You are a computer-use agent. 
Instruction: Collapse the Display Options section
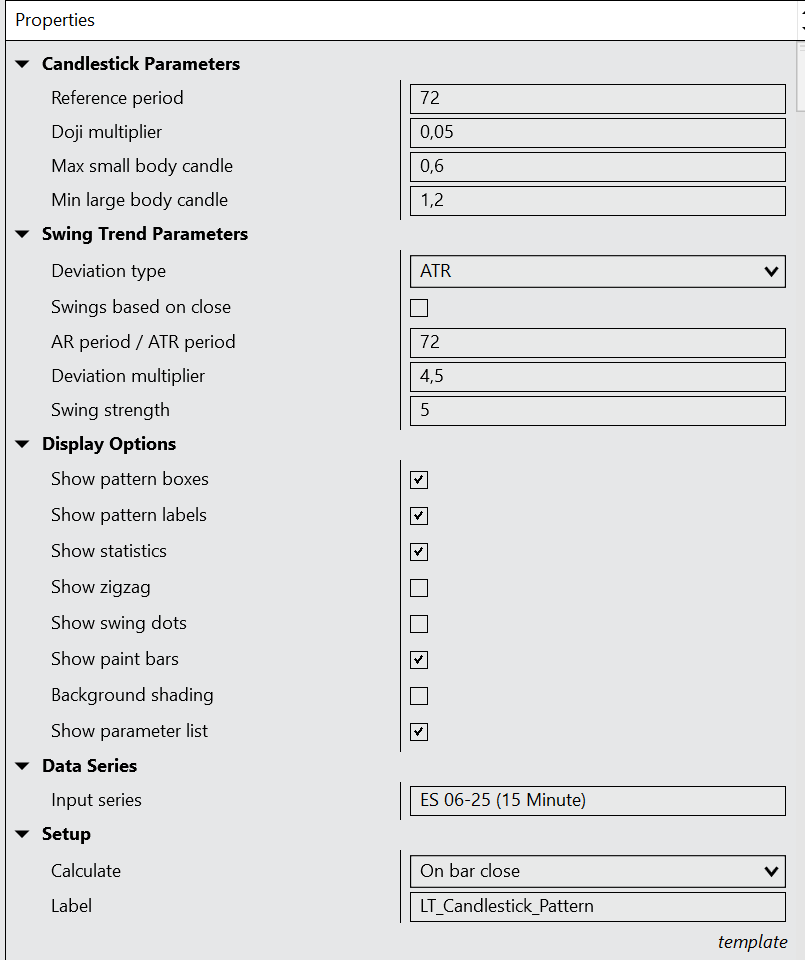[22, 444]
